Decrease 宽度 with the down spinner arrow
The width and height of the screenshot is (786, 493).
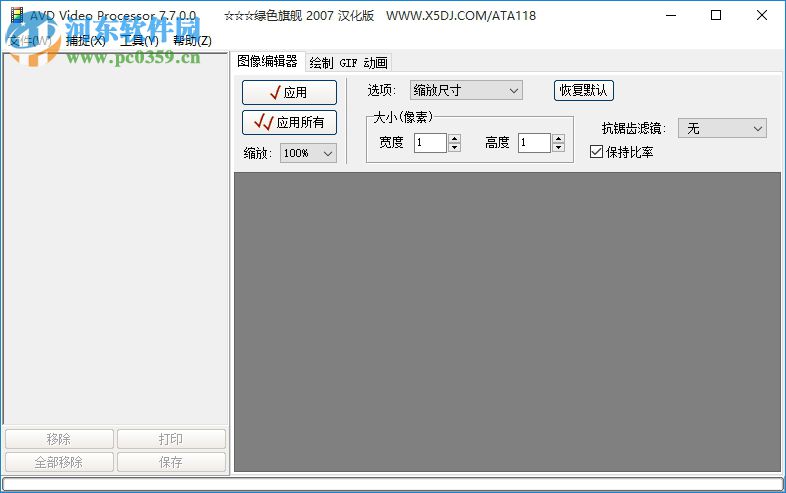(455, 147)
